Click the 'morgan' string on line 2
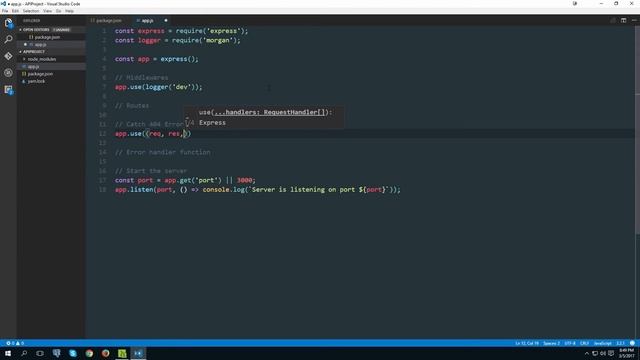 [218, 40]
